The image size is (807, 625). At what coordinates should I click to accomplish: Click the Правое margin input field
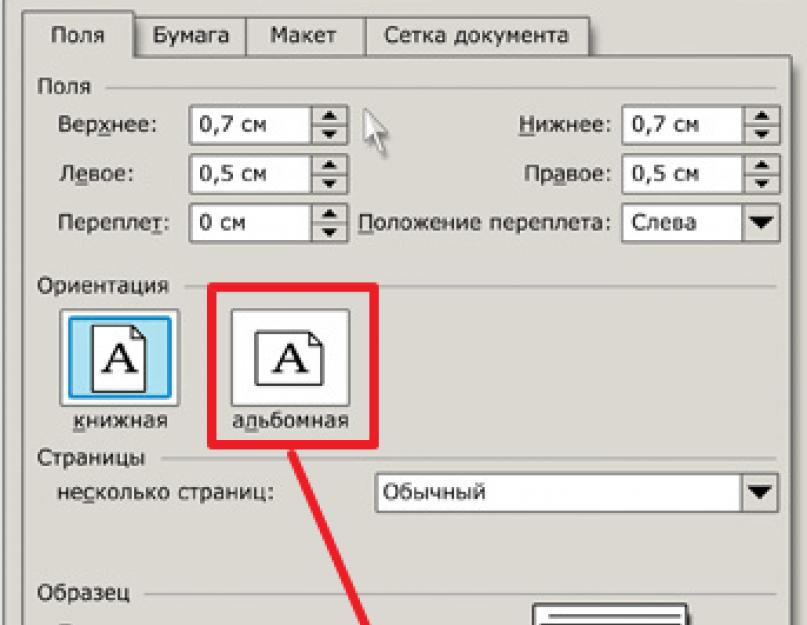(x=682, y=173)
